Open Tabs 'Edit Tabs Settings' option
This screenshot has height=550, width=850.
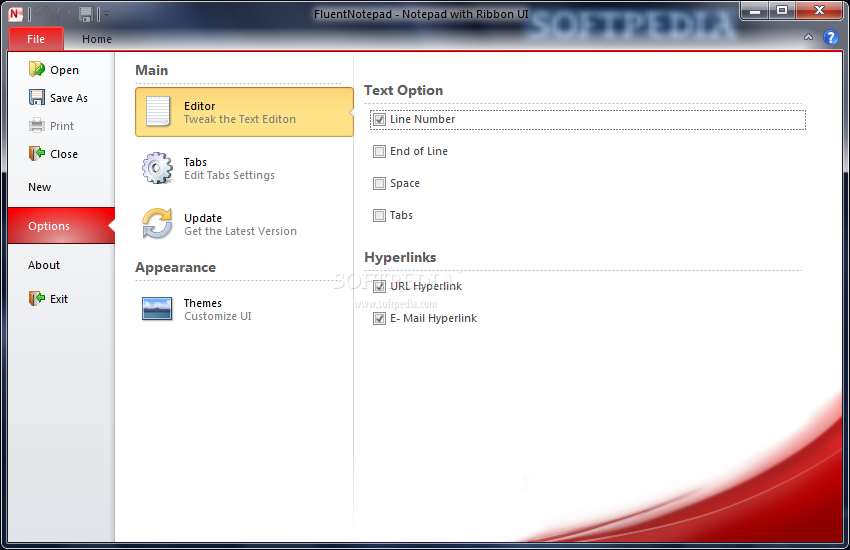pos(244,168)
